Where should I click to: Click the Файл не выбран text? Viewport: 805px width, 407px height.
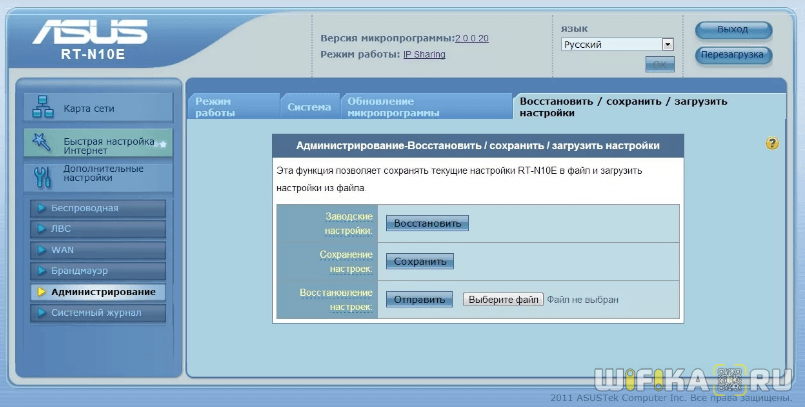click(583, 300)
